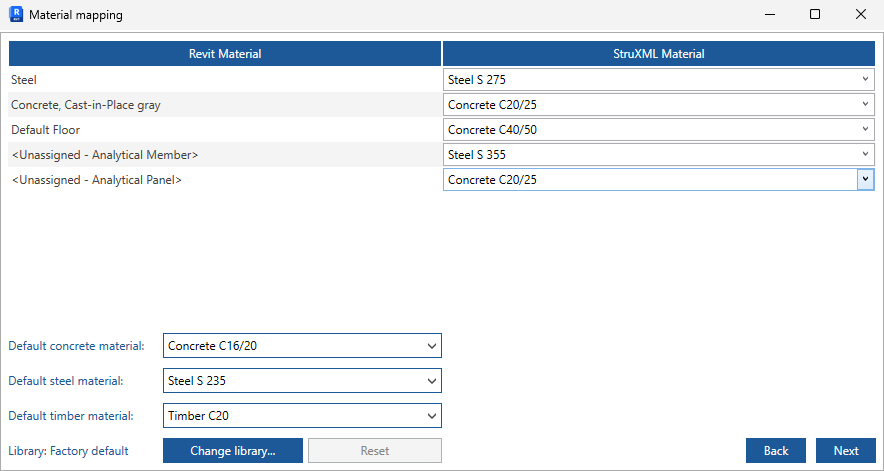884x471 pixels.
Task: Select <Unassigned - Analytical Member> cell
Action: pos(225,155)
